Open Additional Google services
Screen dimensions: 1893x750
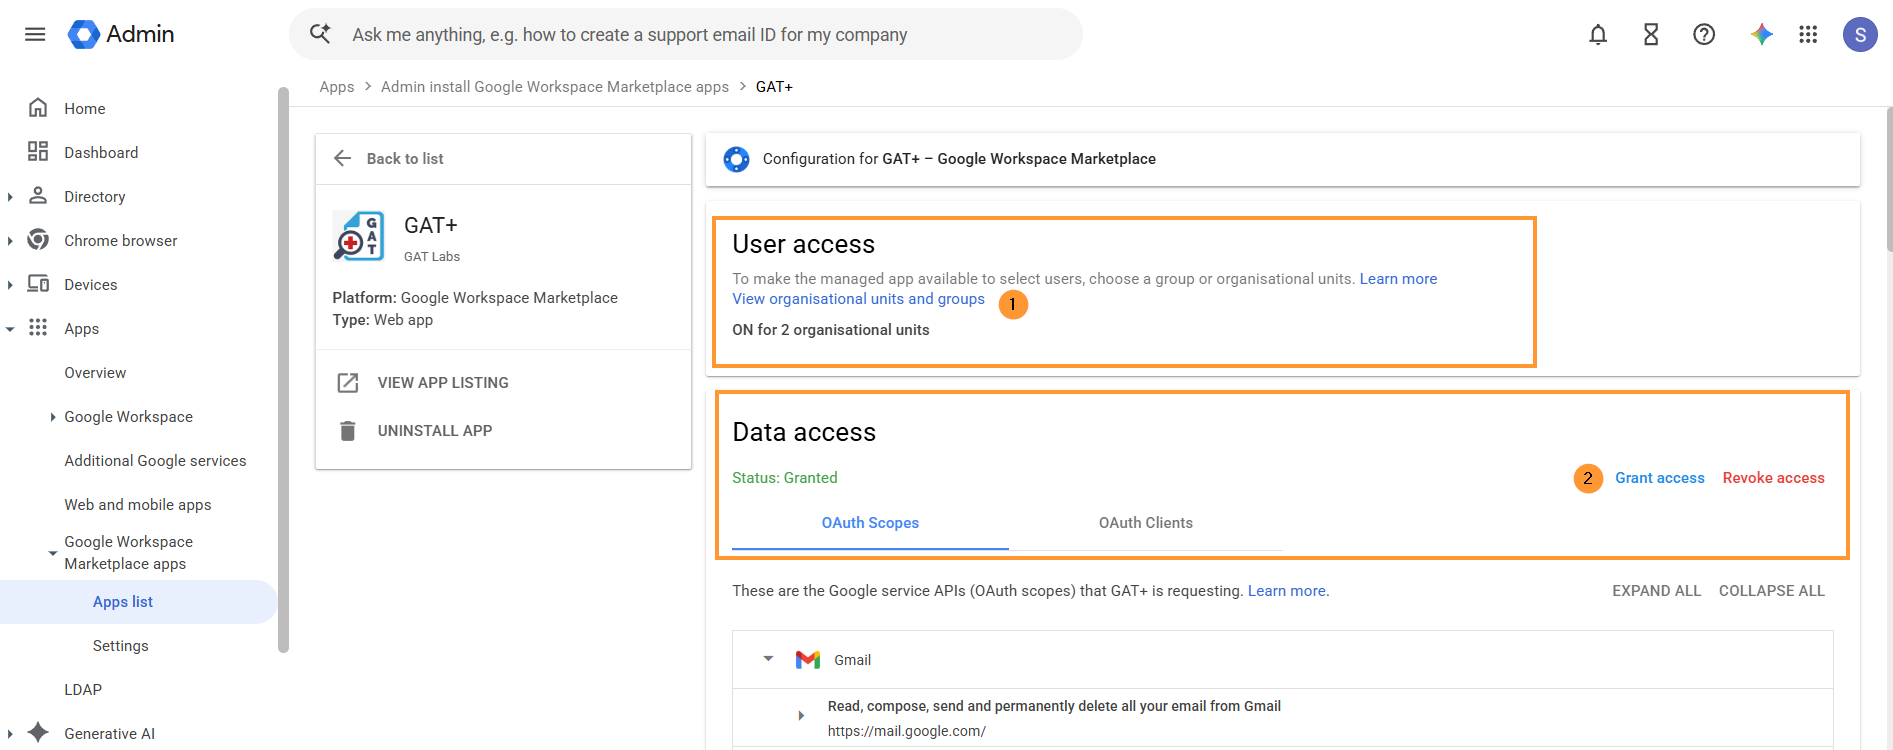pos(155,461)
